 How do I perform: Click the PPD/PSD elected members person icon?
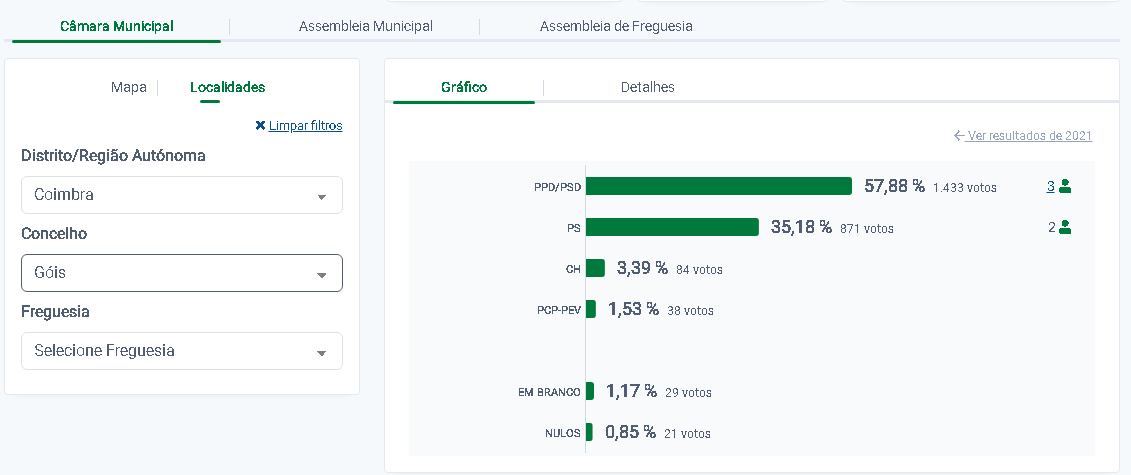click(x=1065, y=186)
